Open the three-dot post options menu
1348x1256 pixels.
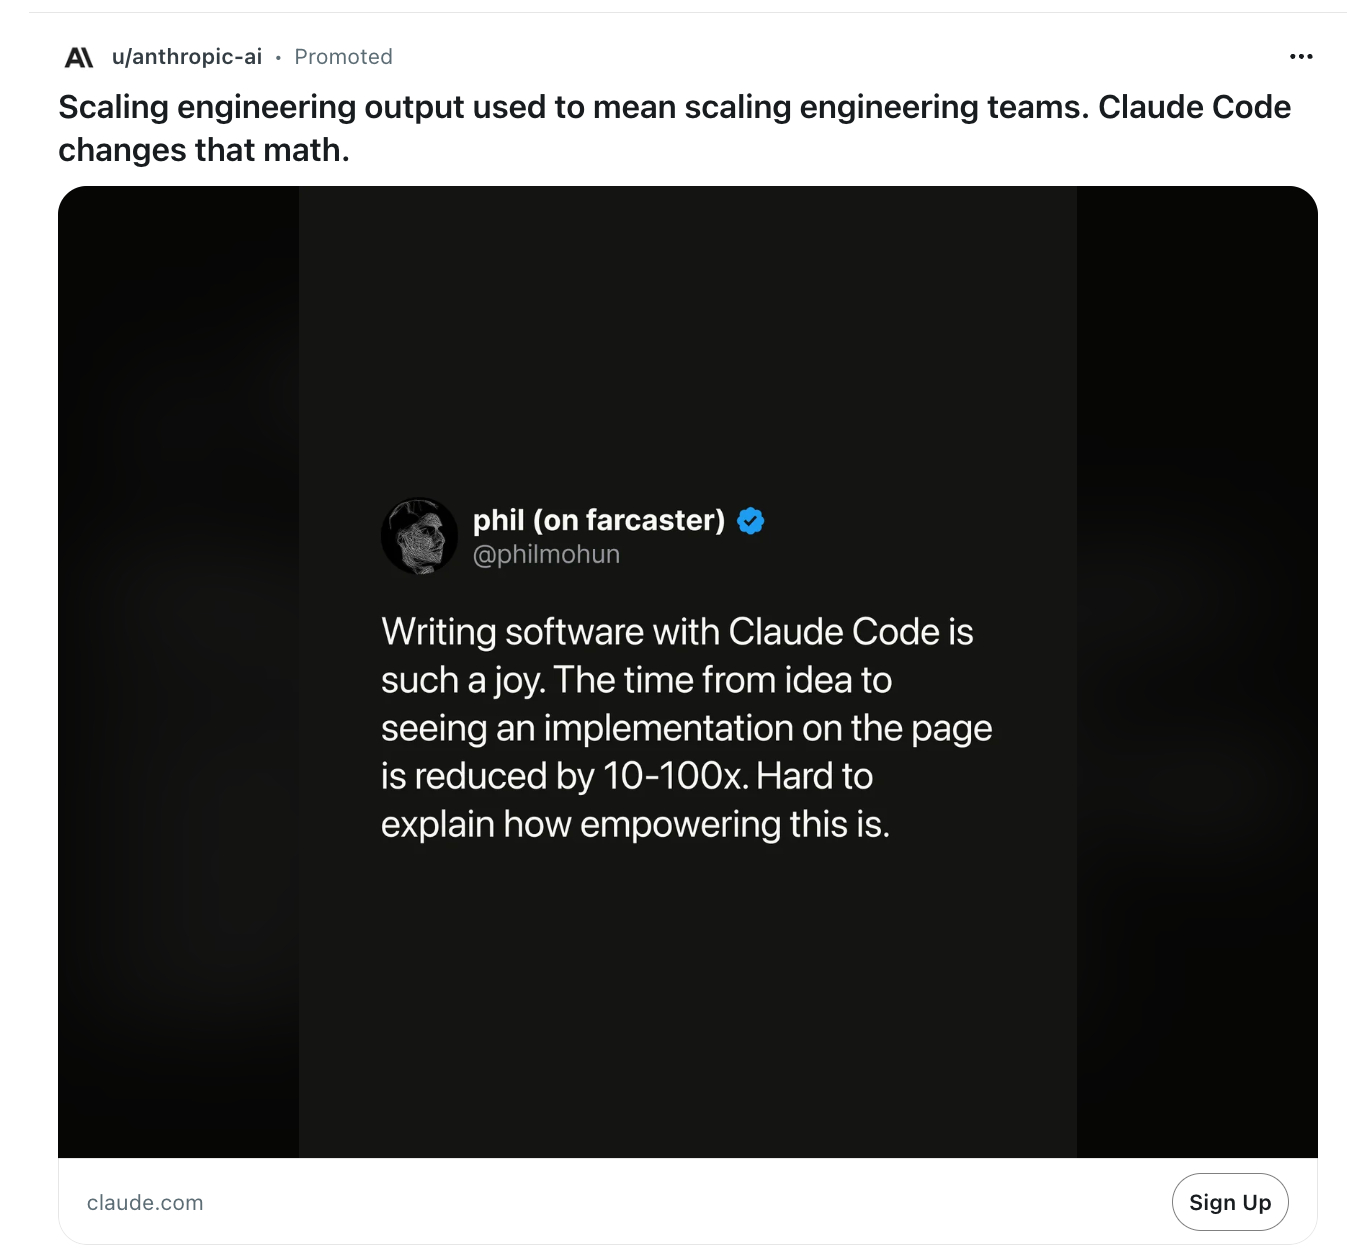(1301, 56)
